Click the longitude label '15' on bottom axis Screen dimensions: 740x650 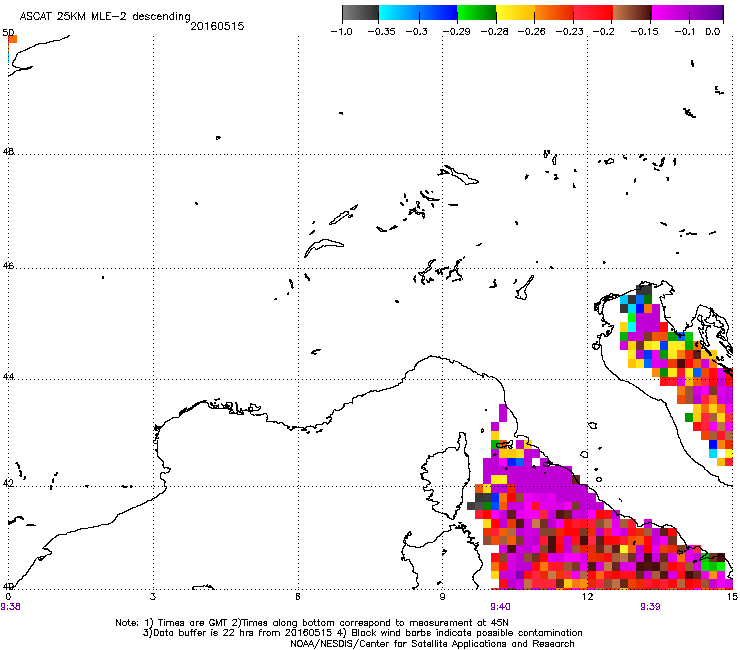click(x=732, y=597)
